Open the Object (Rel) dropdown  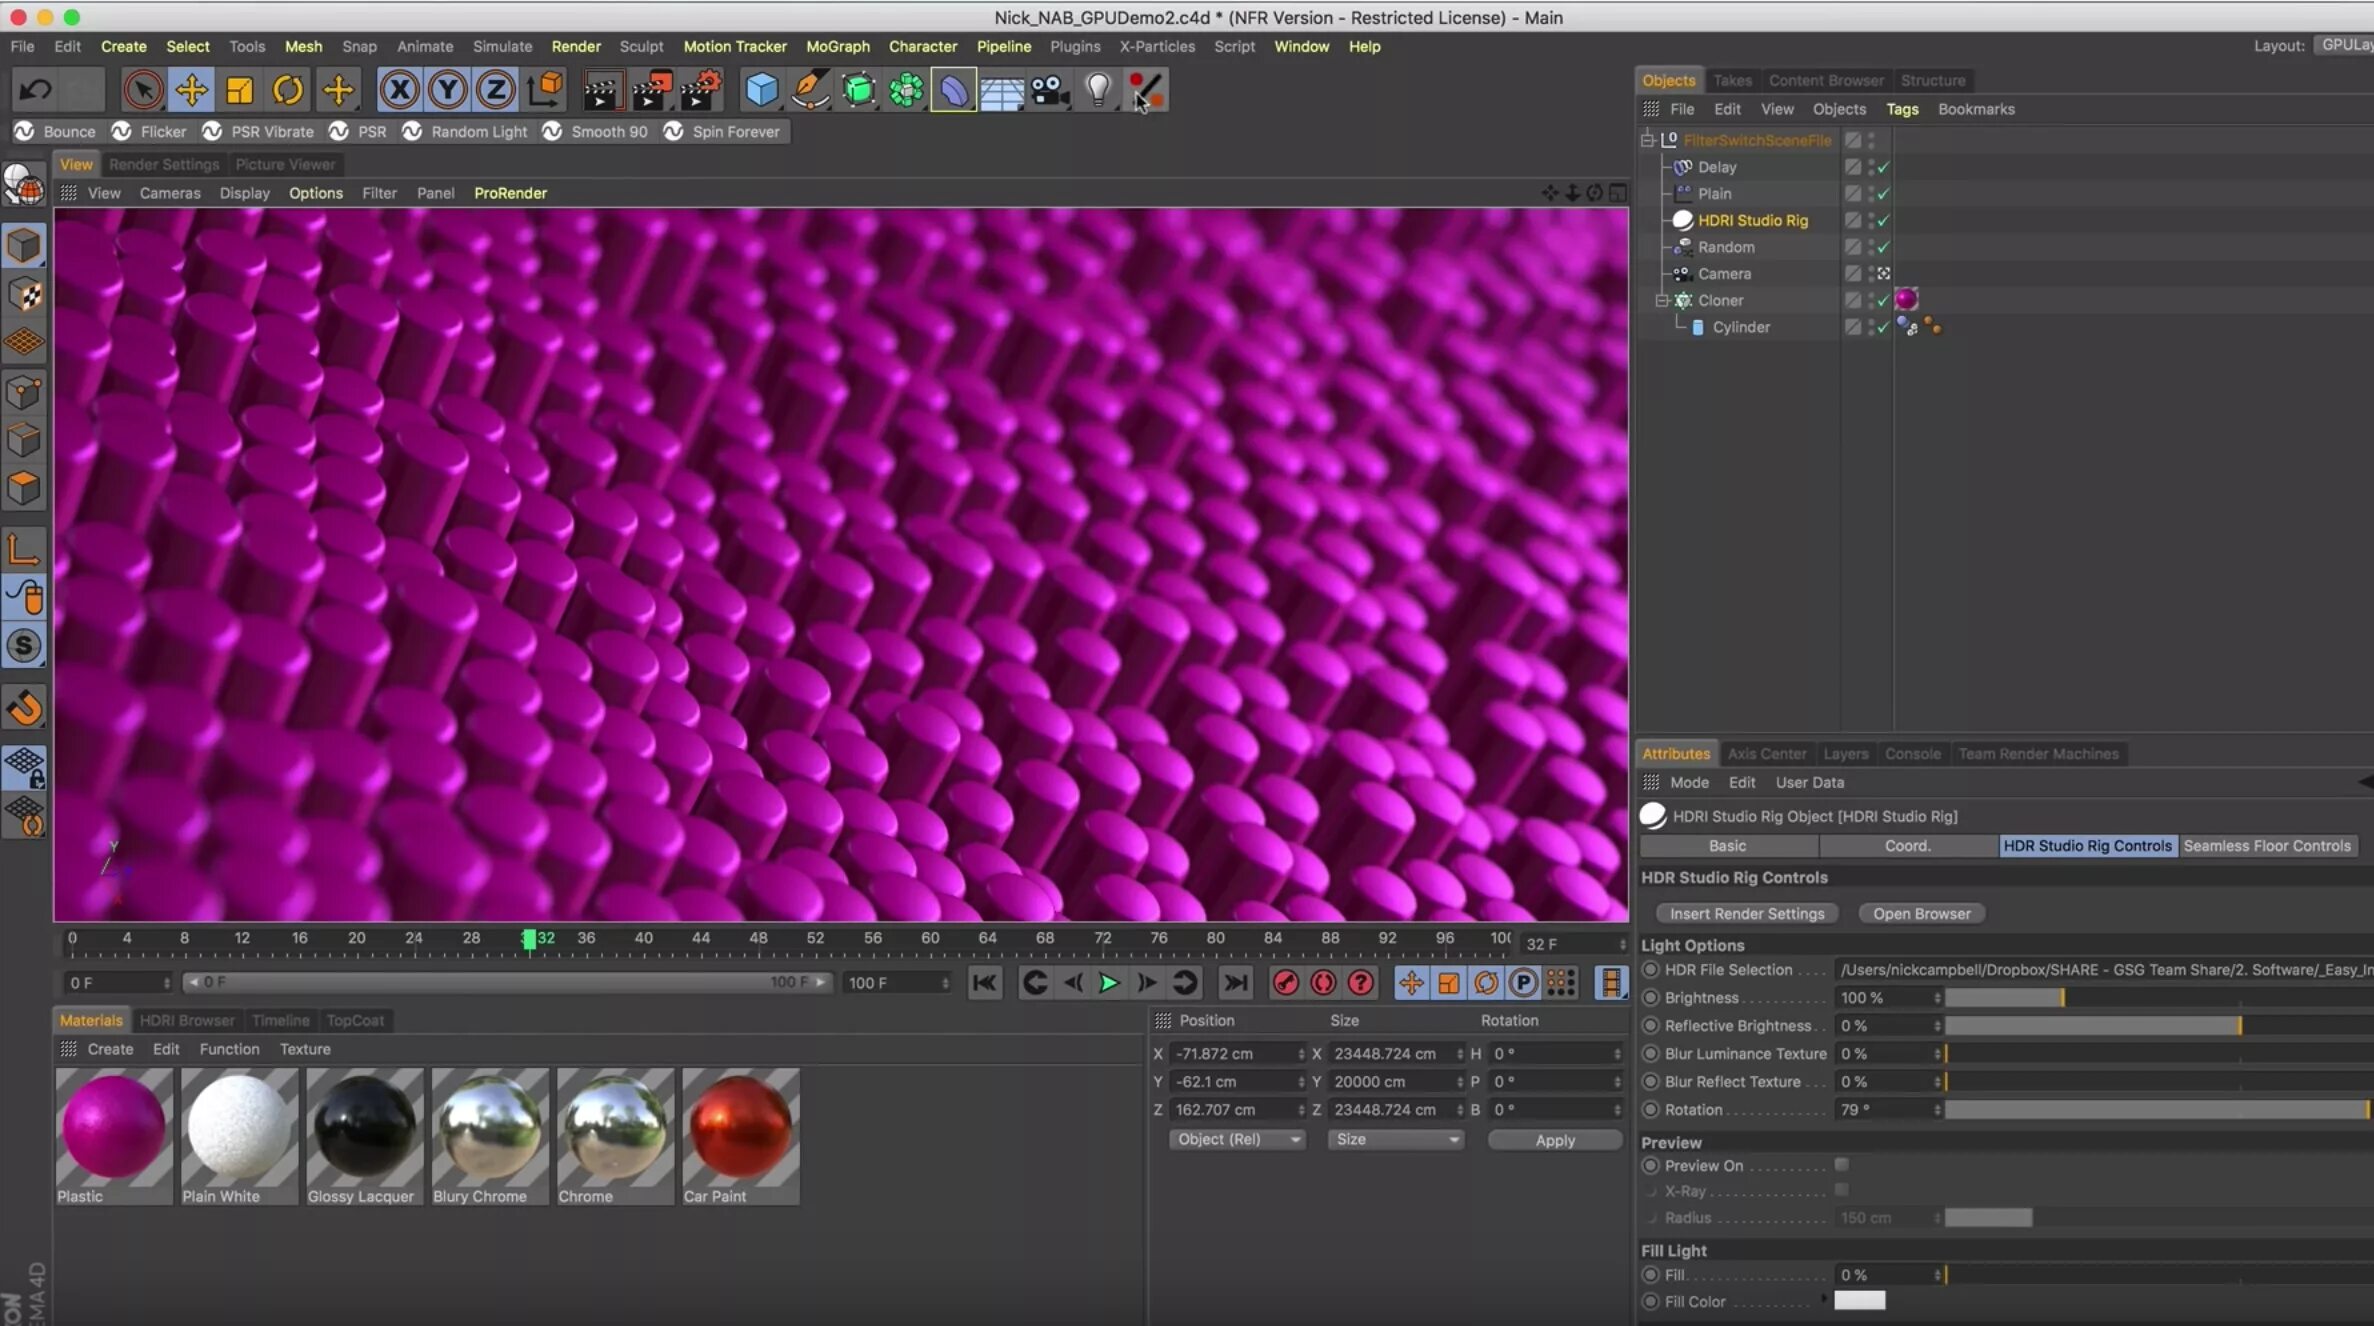(x=1236, y=1140)
